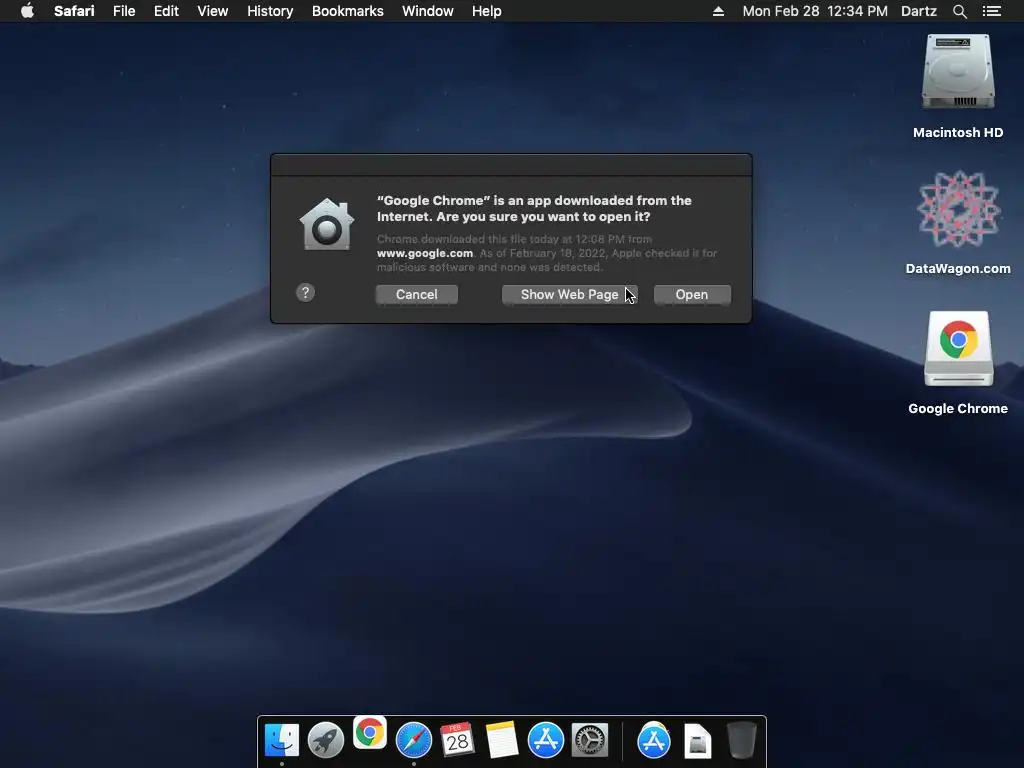This screenshot has width=1024, height=768.
Task: Open the Safari menu
Action: pos(74,11)
